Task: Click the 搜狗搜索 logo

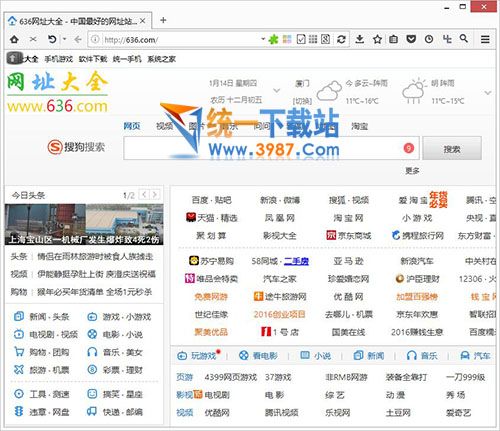Action: (76, 147)
